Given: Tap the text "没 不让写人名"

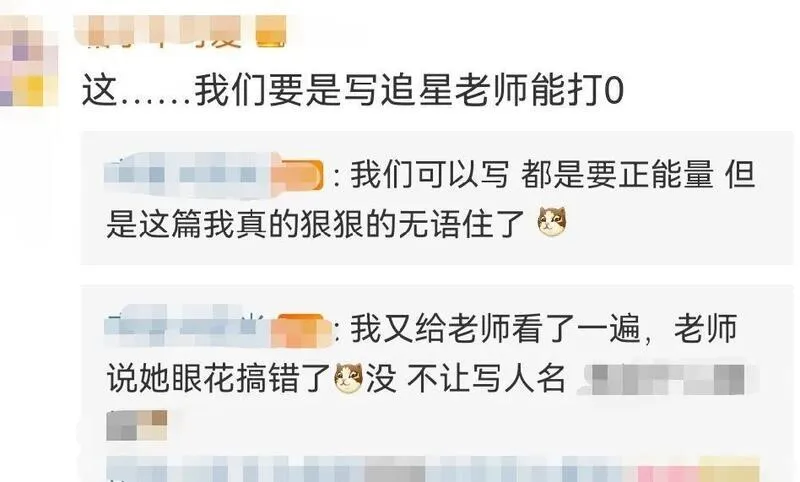Looking at the screenshot, I should [x=466, y=379].
